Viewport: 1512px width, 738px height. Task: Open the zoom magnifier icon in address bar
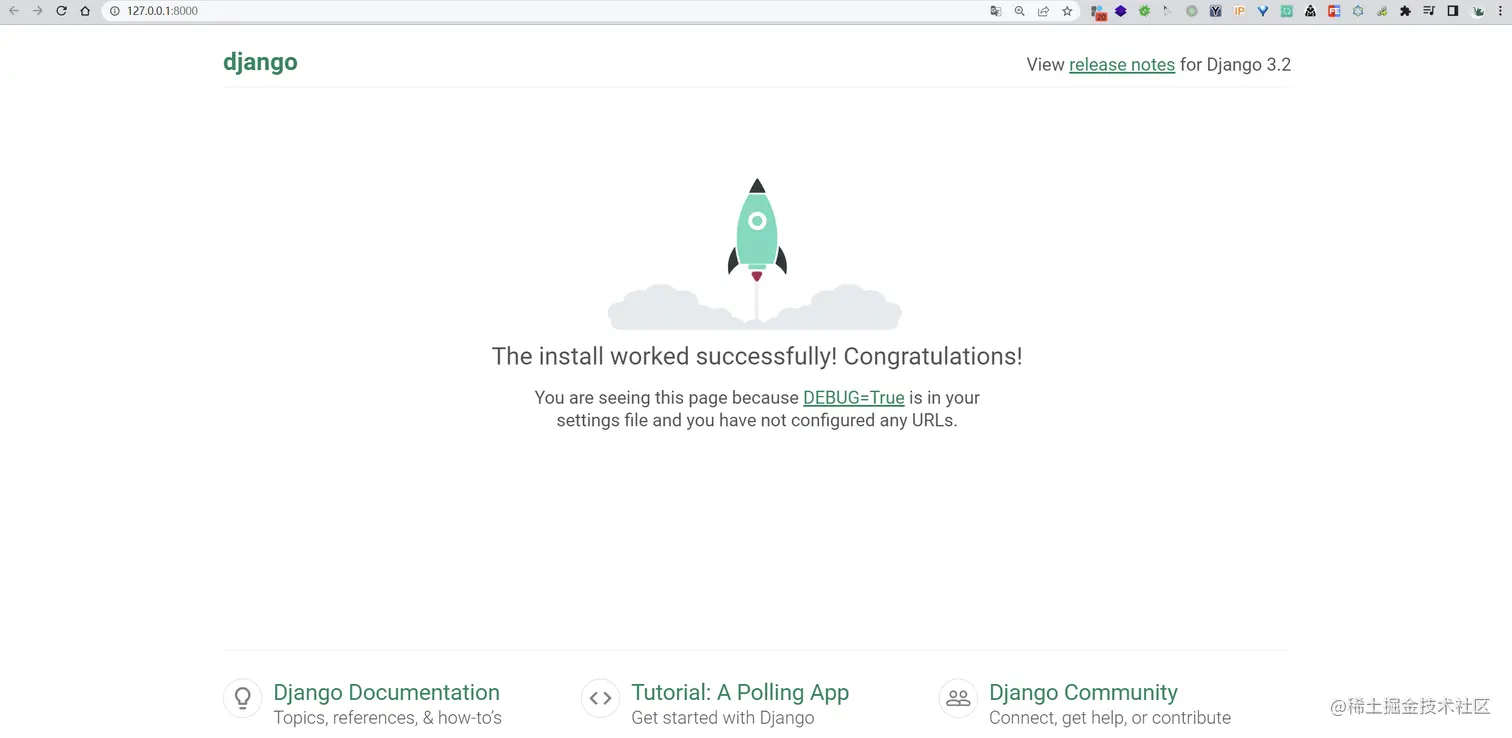coord(1019,11)
